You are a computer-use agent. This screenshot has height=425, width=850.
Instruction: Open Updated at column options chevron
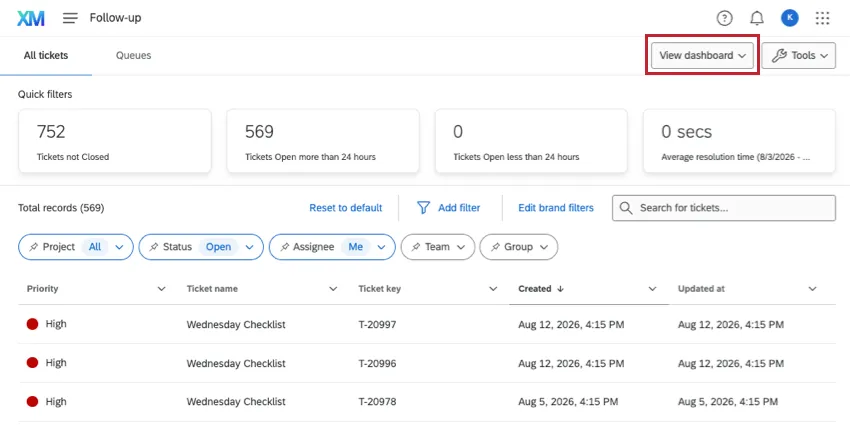tap(812, 289)
